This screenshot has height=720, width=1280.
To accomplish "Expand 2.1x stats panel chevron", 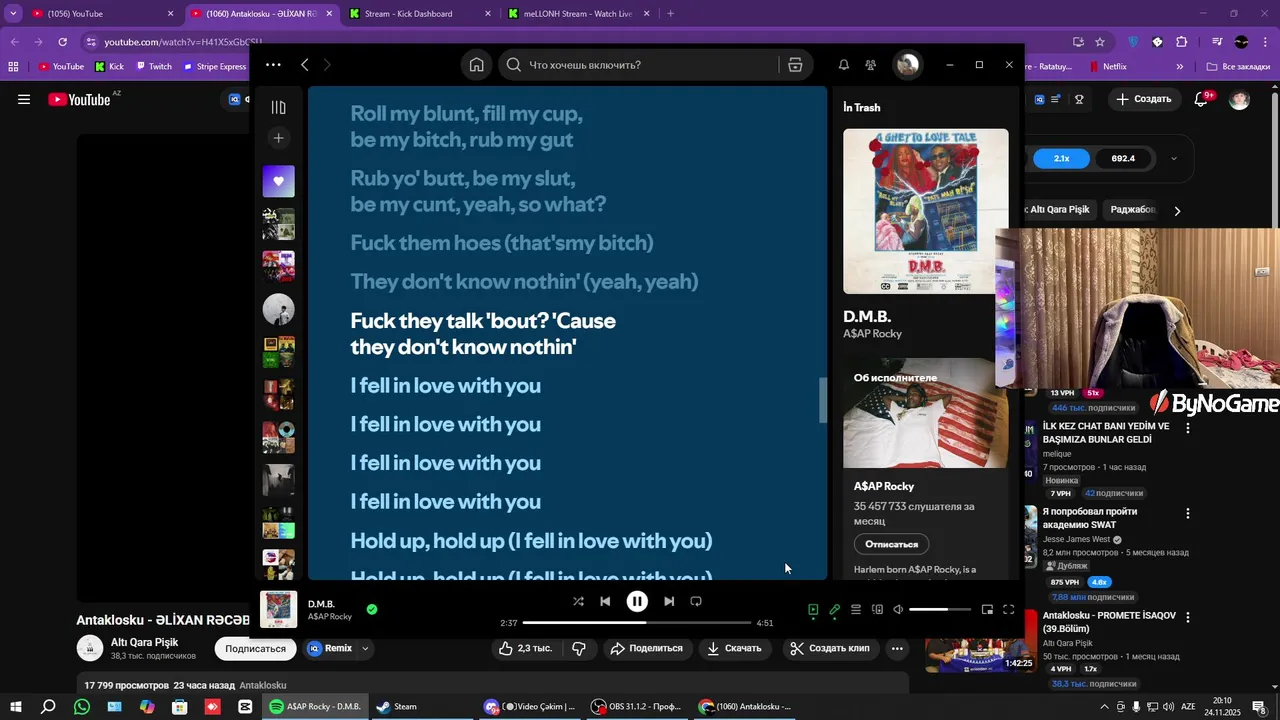I will pyautogui.click(x=1173, y=158).
